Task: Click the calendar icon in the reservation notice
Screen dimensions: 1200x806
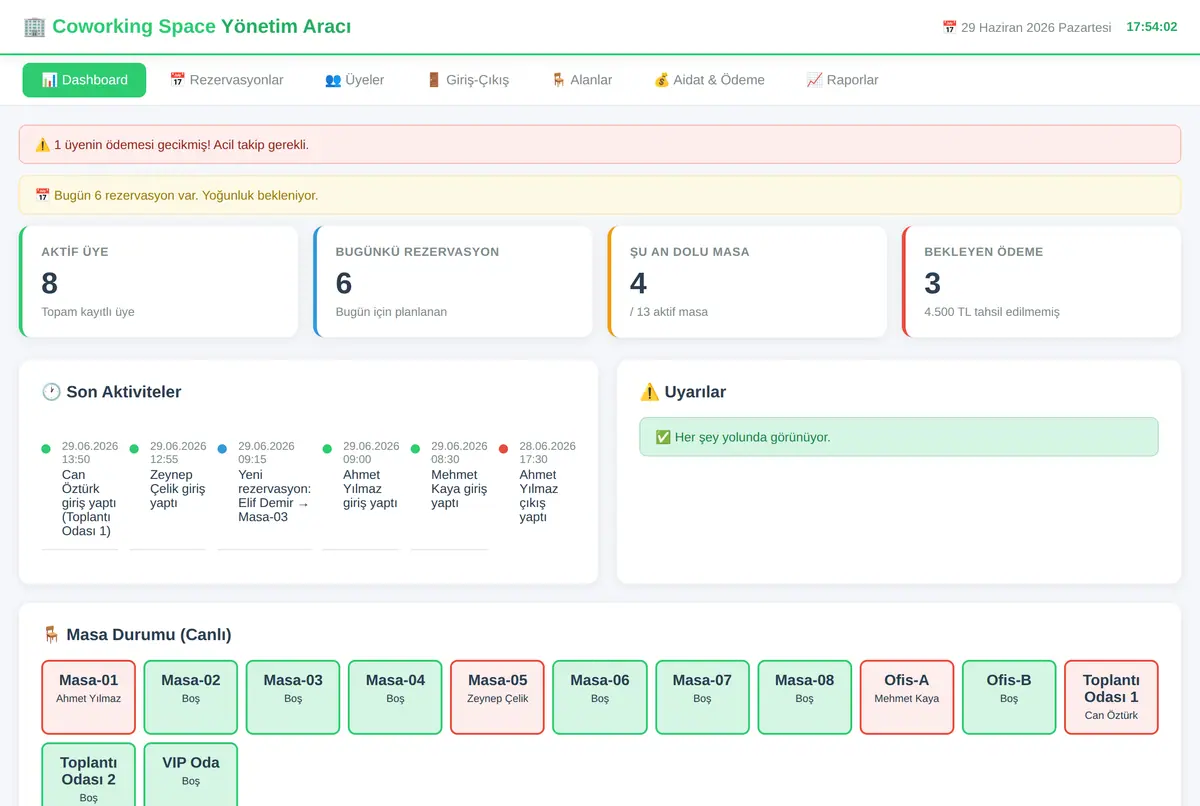Action: (x=42, y=195)
